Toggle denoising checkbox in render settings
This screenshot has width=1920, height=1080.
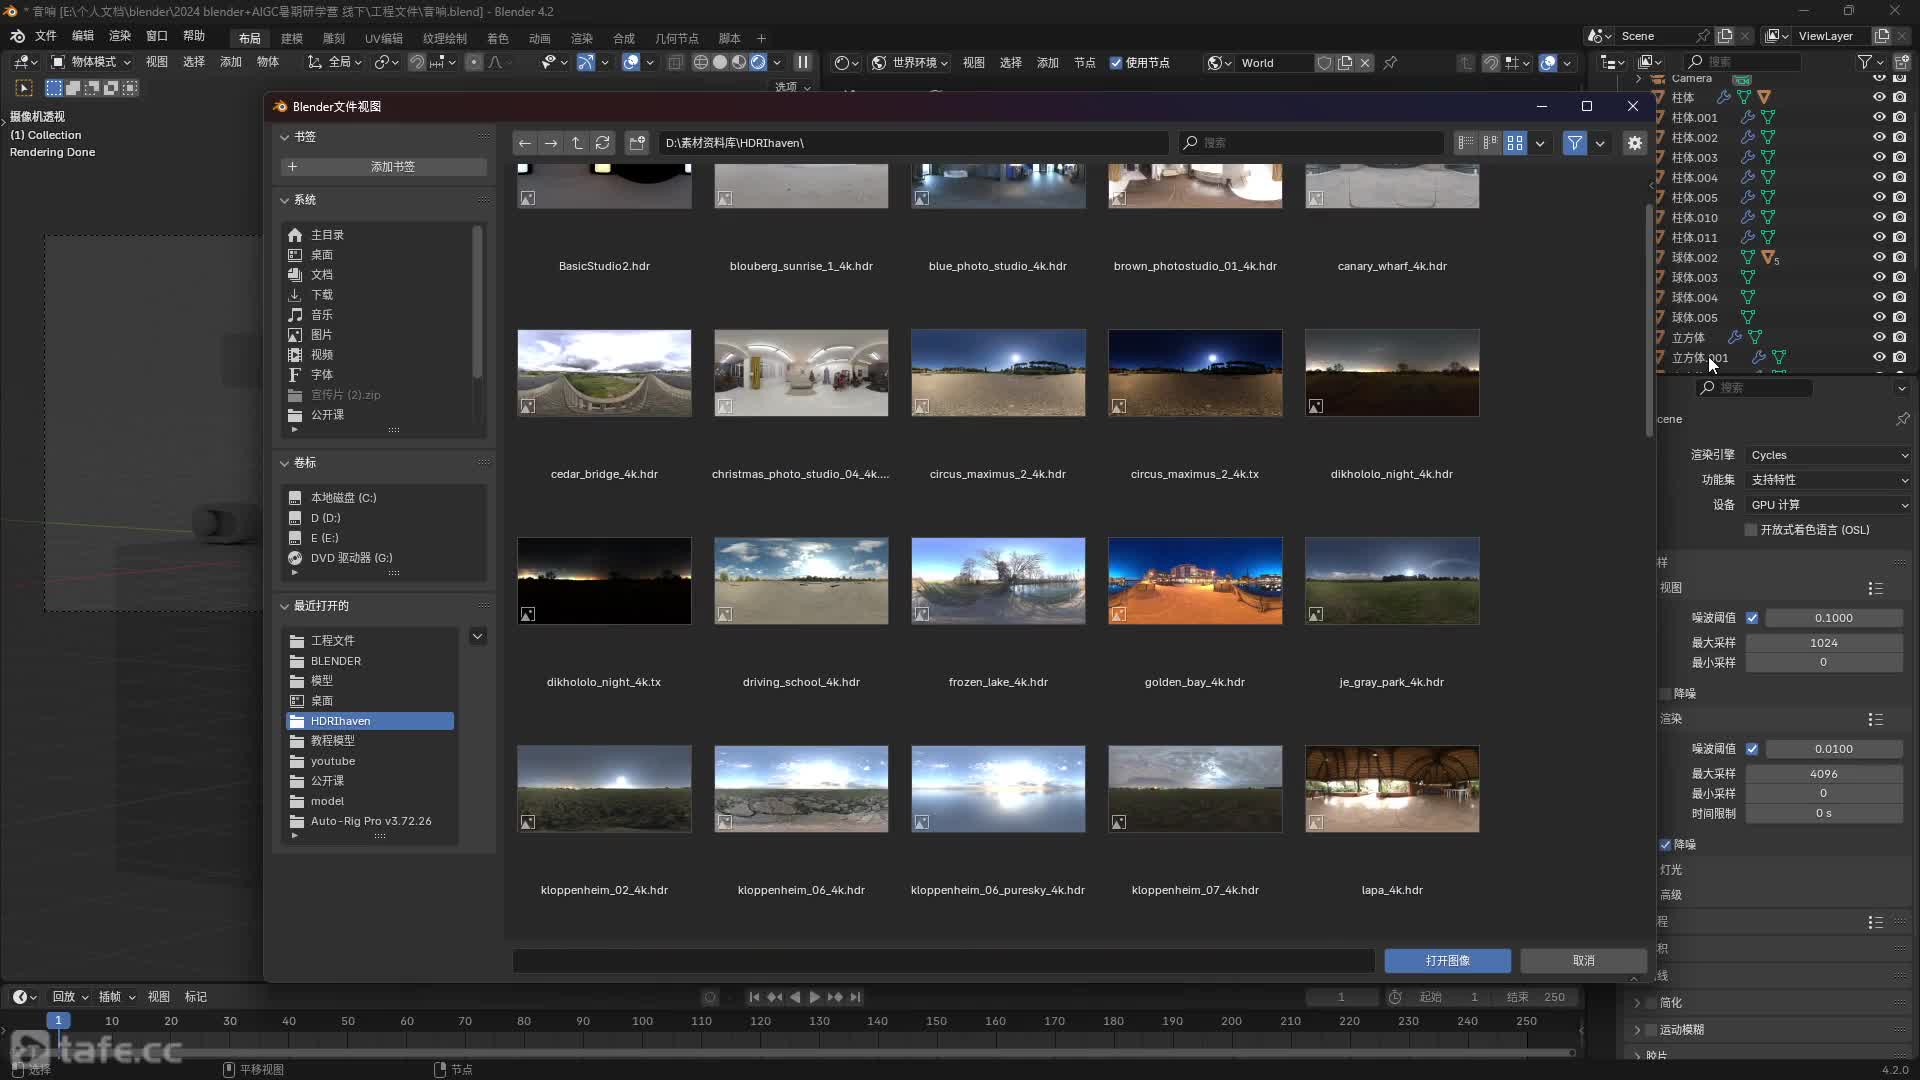coord(1665,844)
